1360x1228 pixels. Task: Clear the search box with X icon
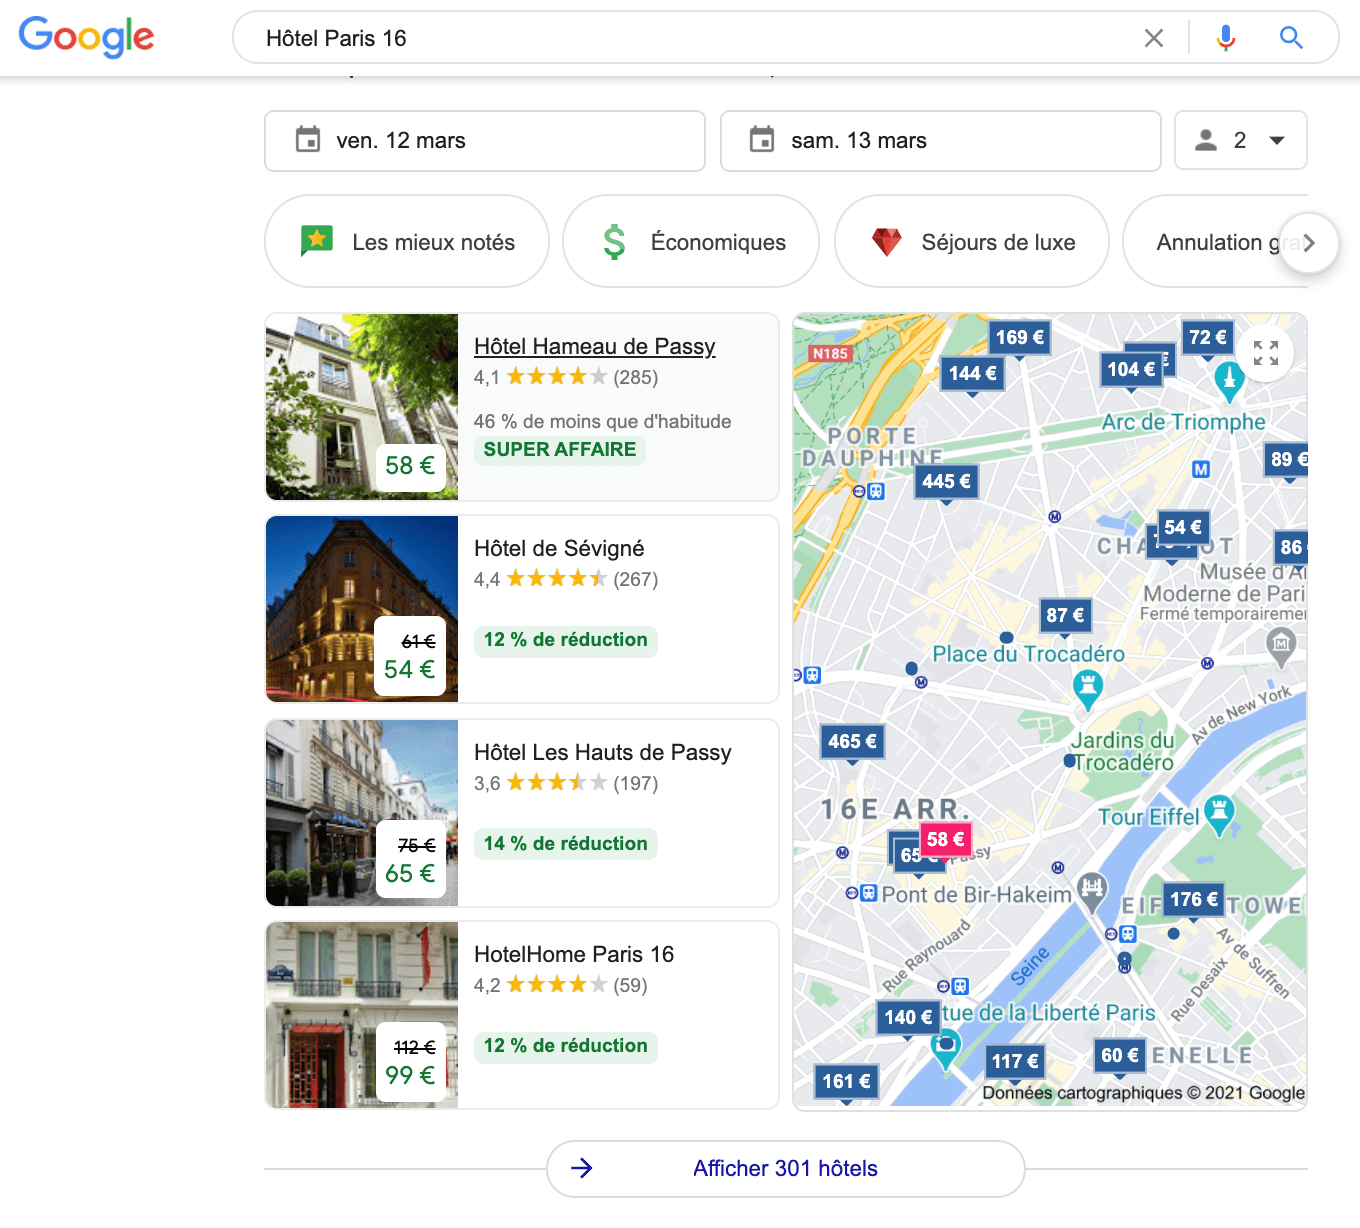click(1154, 38)
